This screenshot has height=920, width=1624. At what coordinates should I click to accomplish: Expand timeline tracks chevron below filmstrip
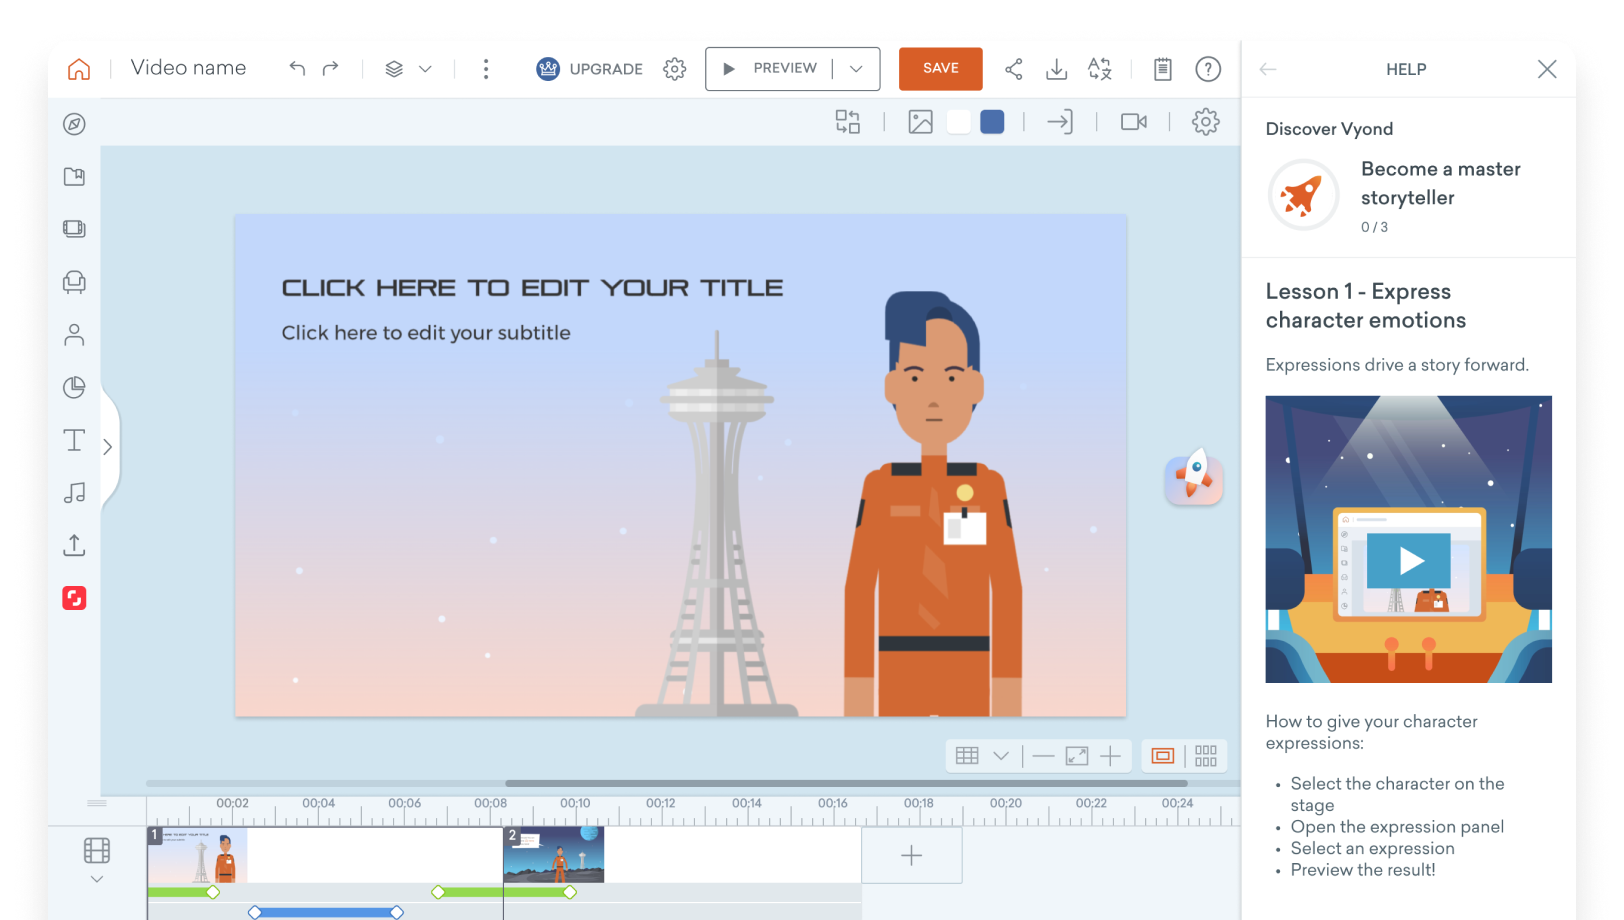(x=97, y=879)
